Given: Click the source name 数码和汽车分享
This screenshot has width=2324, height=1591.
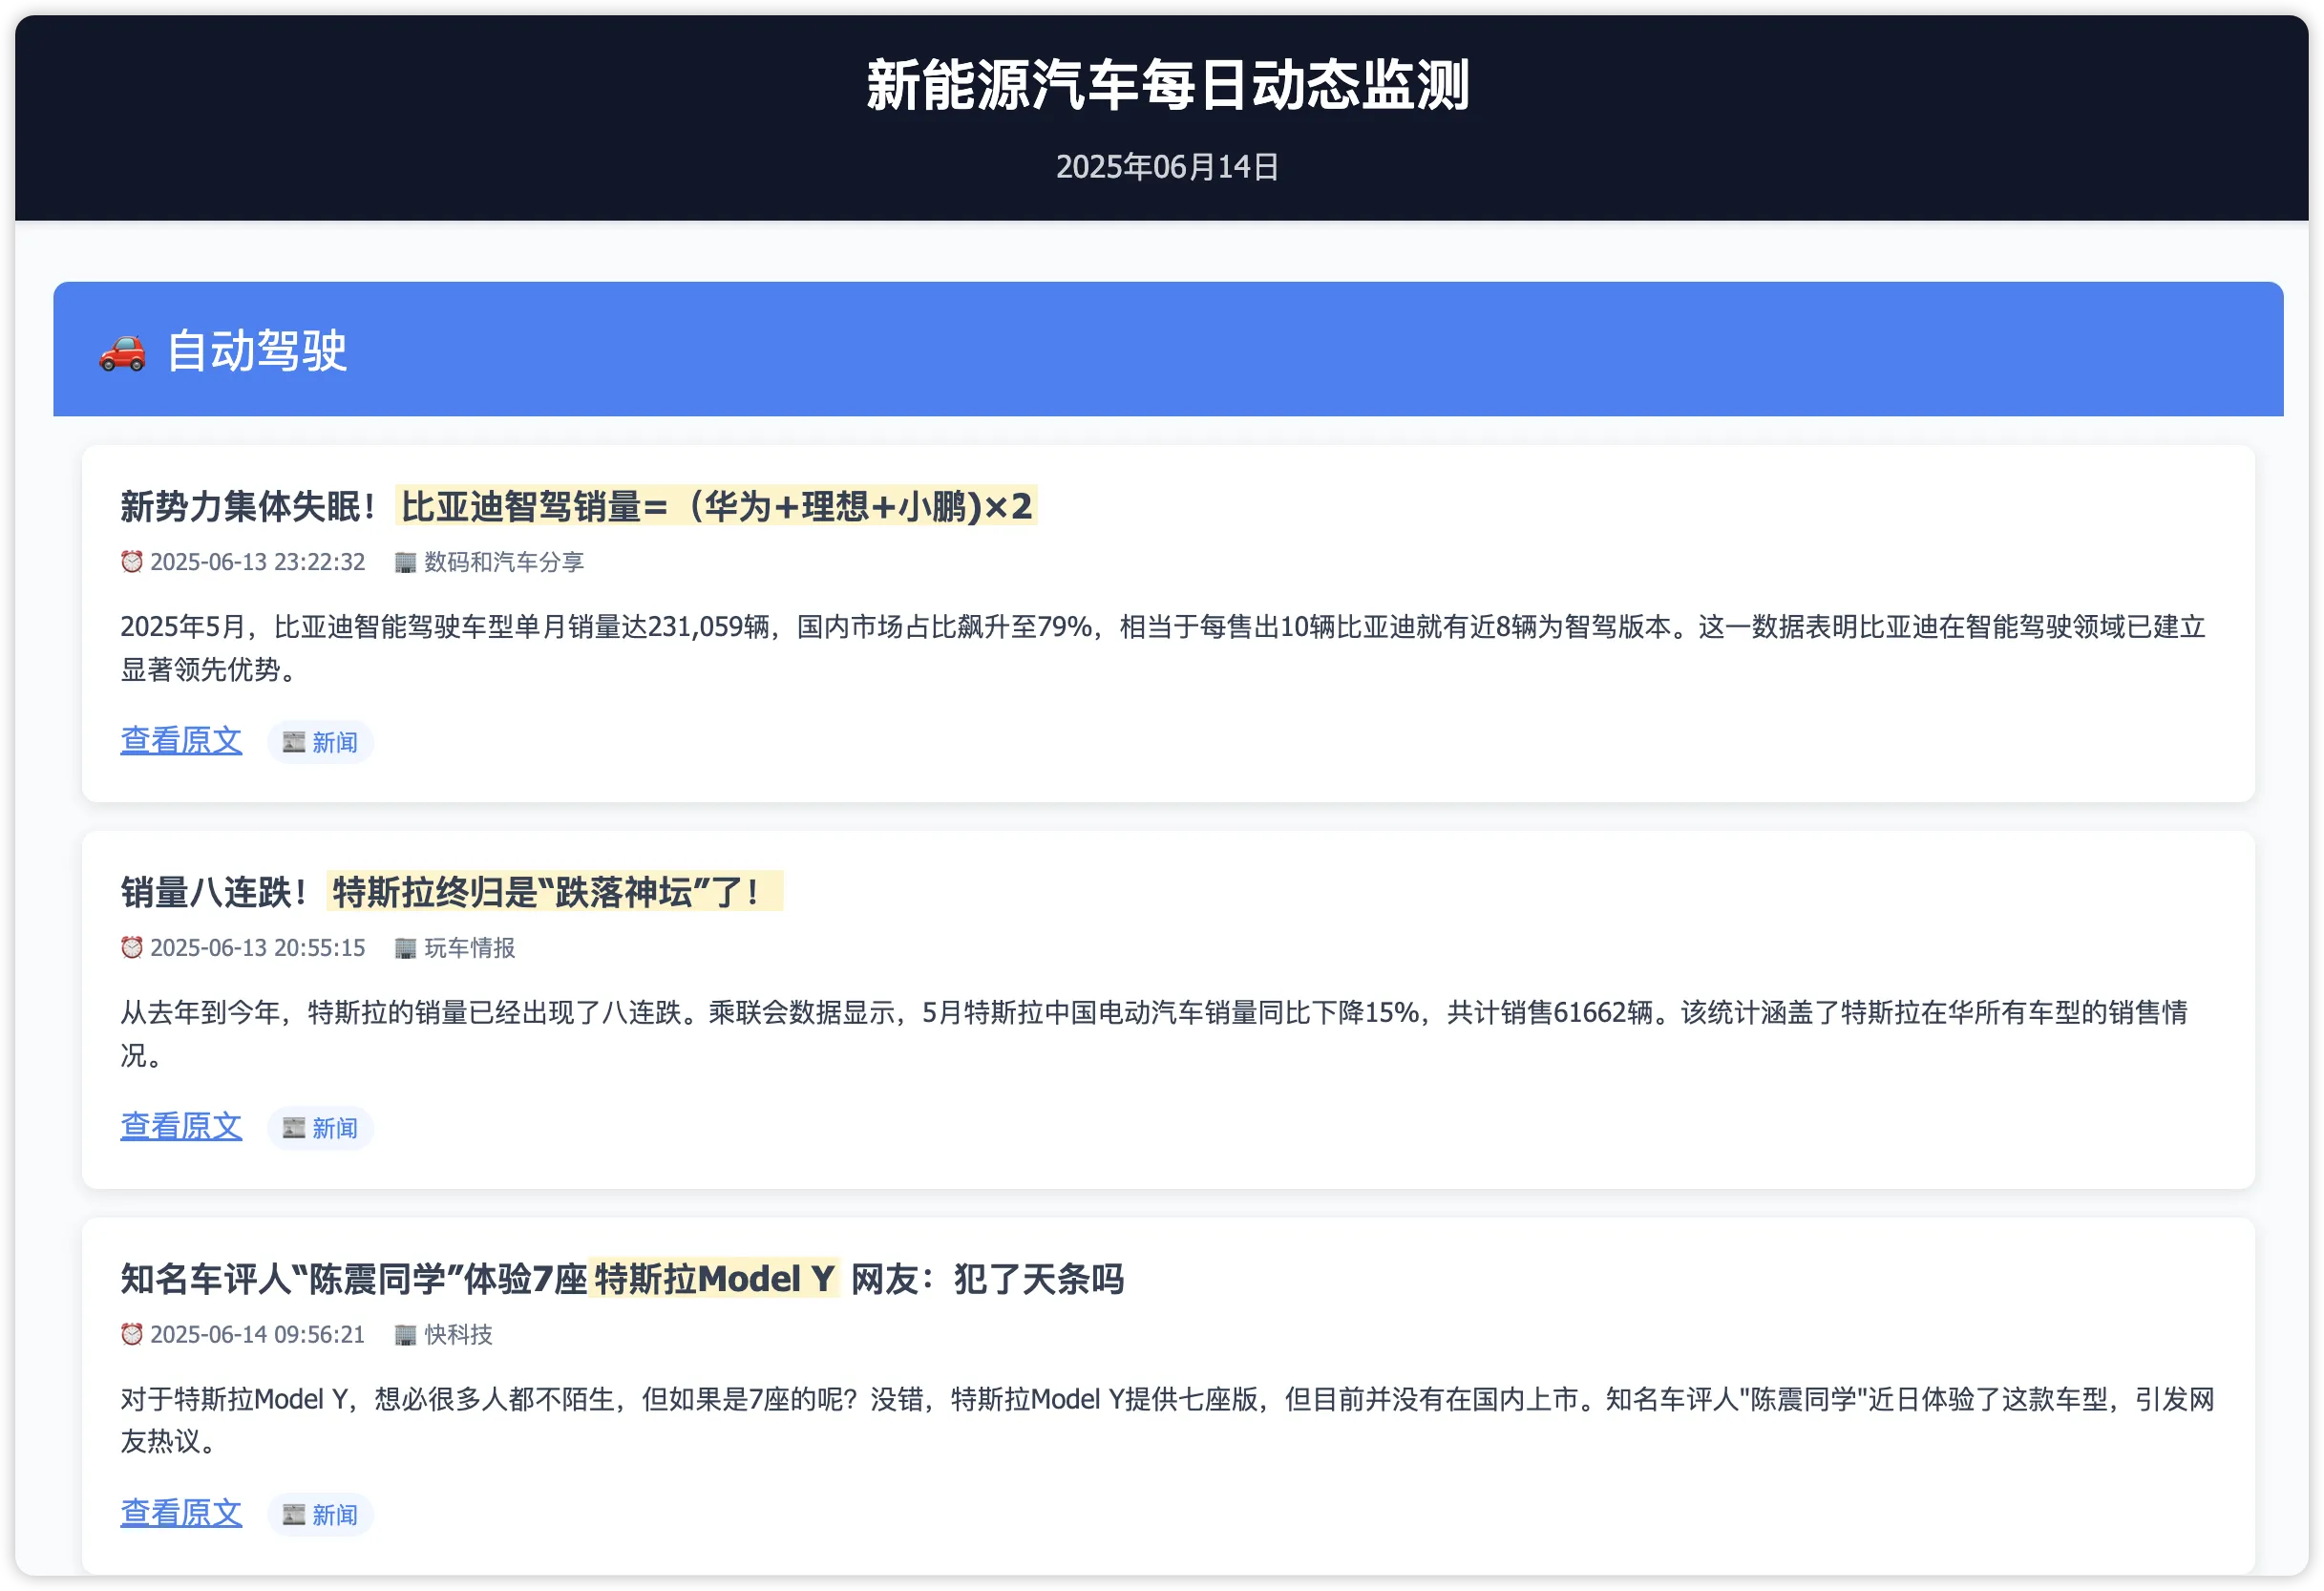Looking at the screenshot, I should 504,562.
